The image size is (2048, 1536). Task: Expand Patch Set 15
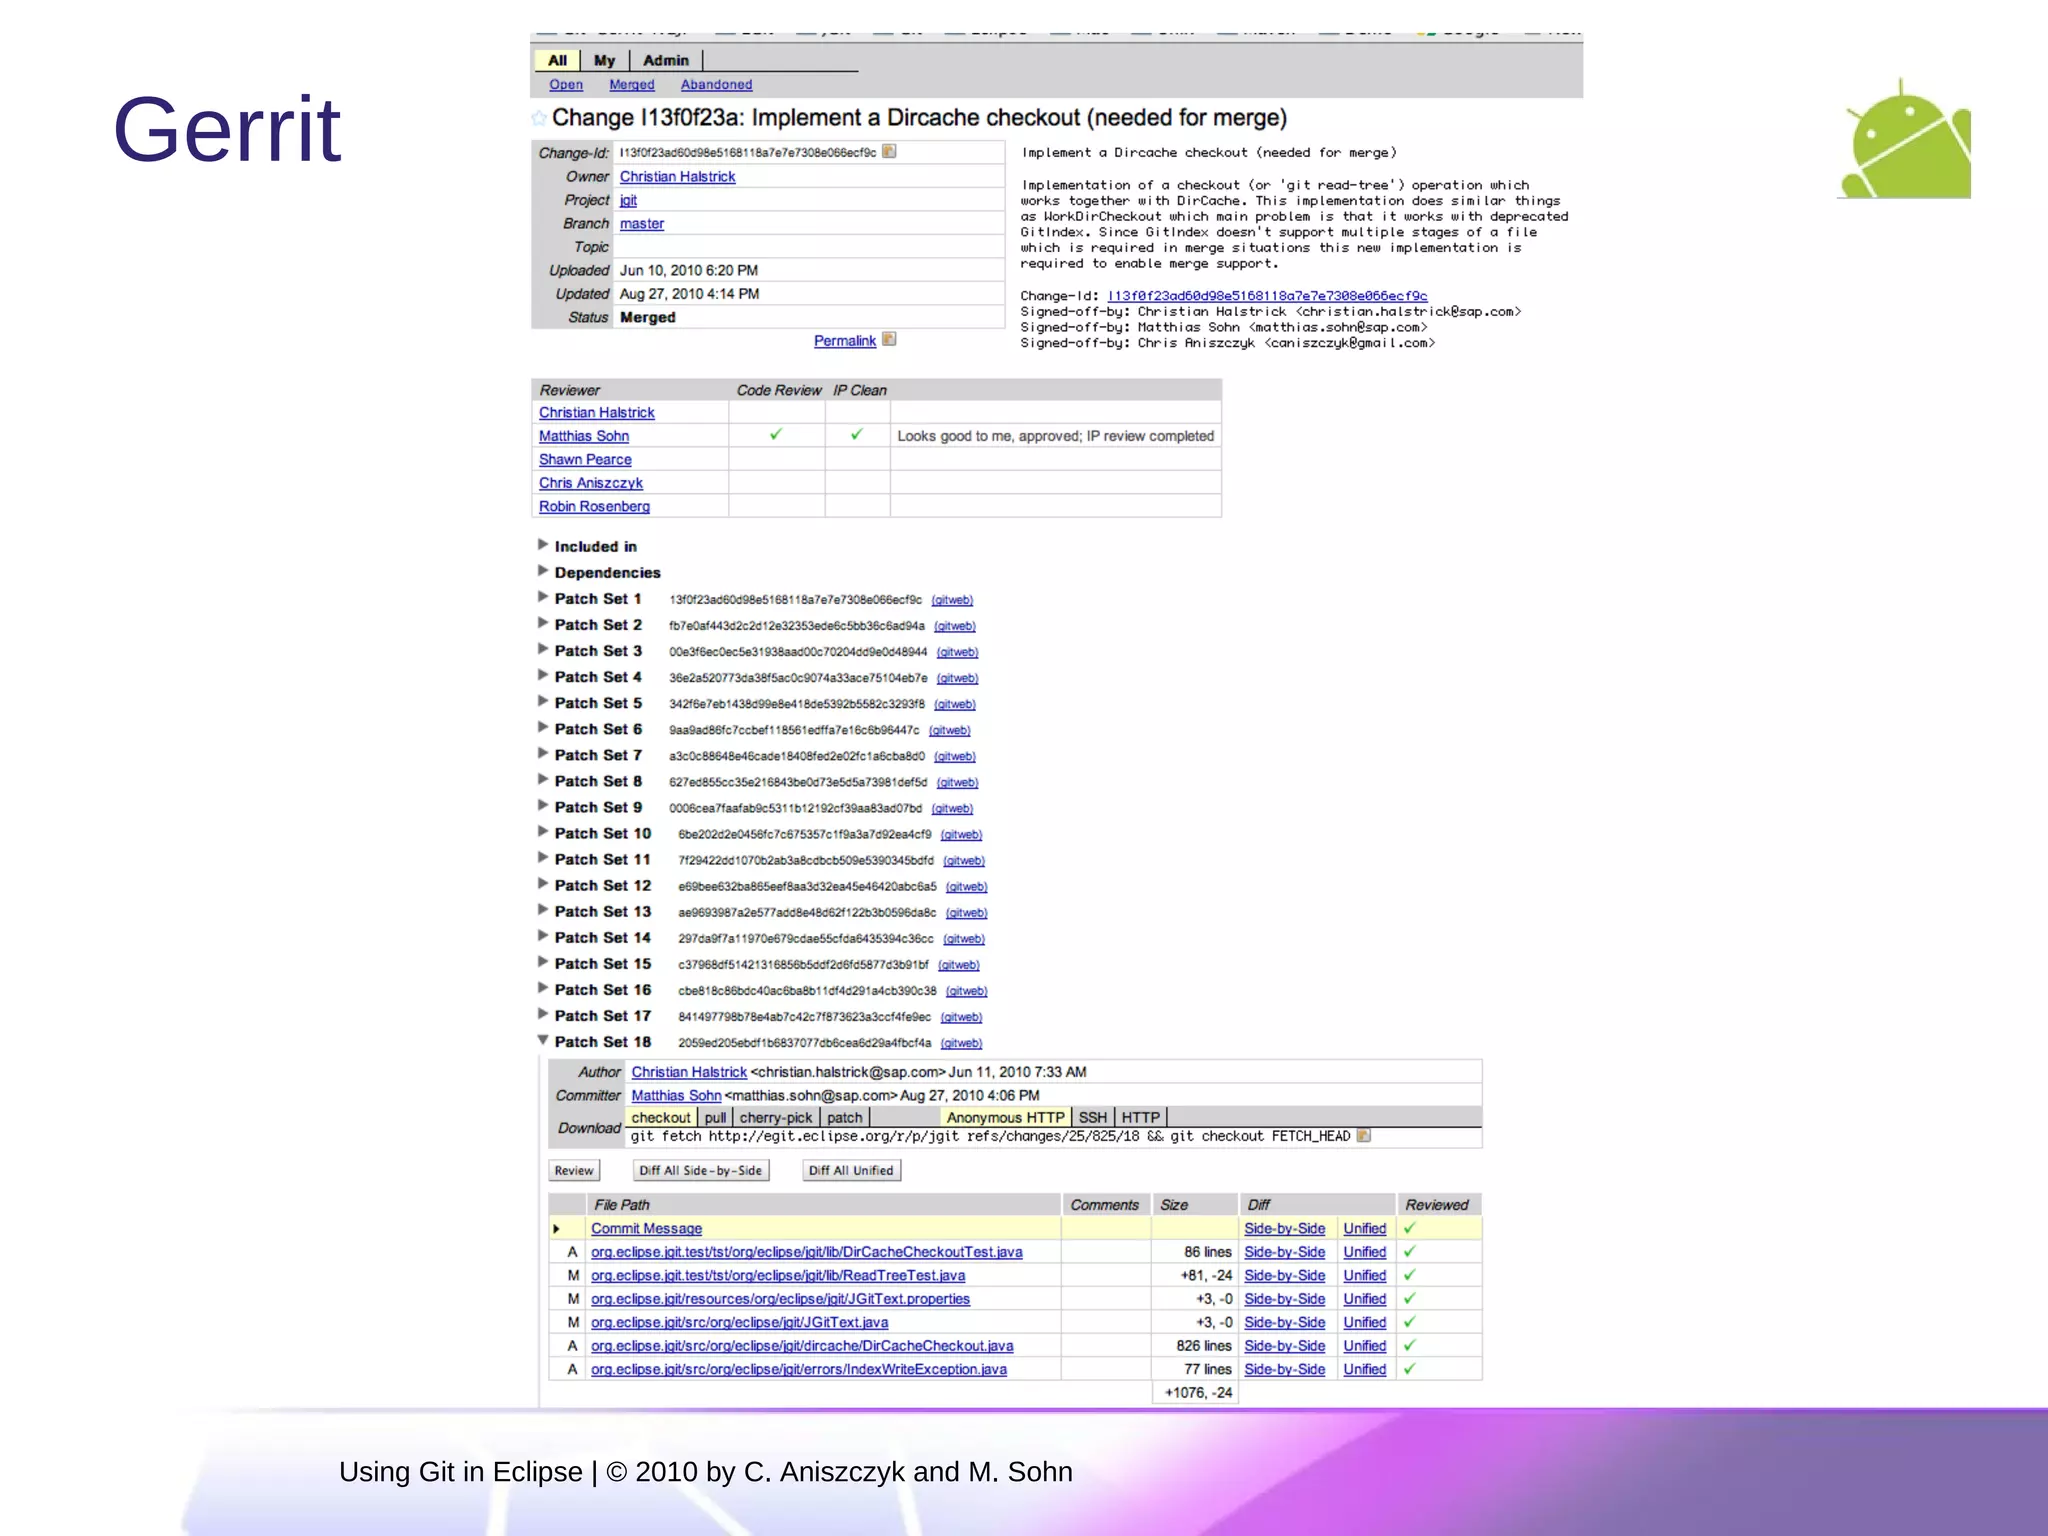coord(543,962)
